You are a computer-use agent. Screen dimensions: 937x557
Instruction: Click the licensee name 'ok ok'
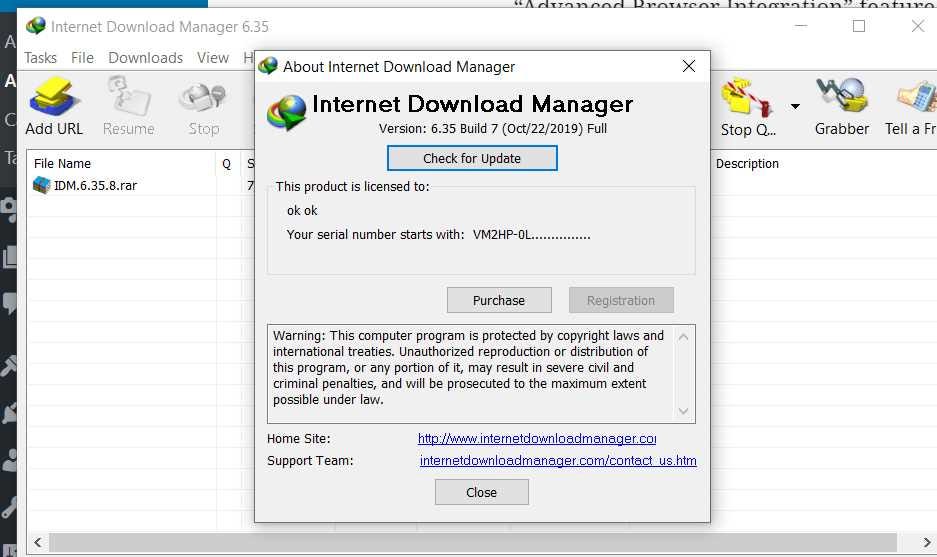tap(302, 211)
